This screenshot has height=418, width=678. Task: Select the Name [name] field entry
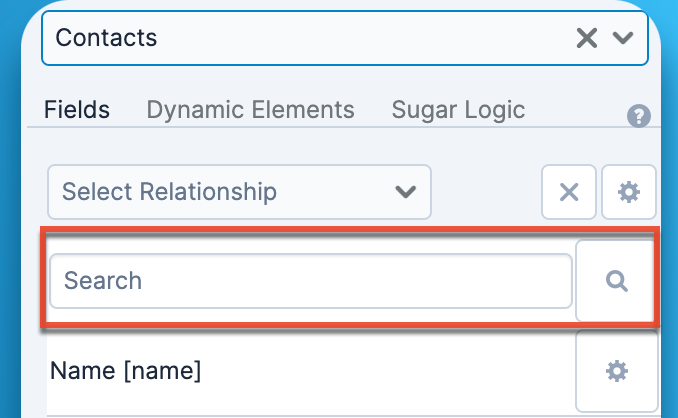(126, 371)
